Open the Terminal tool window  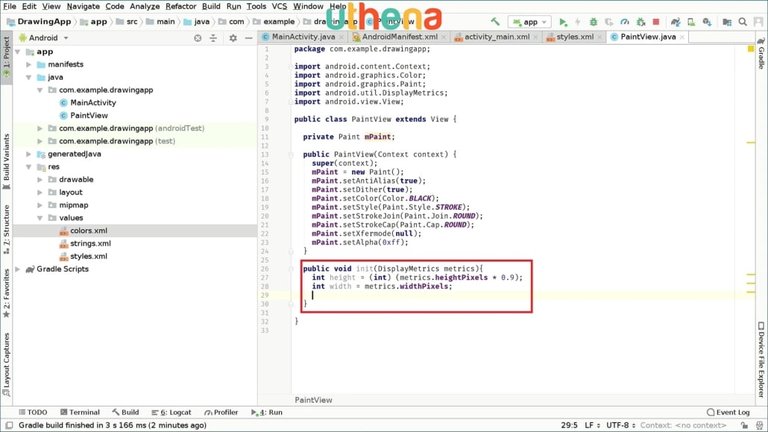78,412
